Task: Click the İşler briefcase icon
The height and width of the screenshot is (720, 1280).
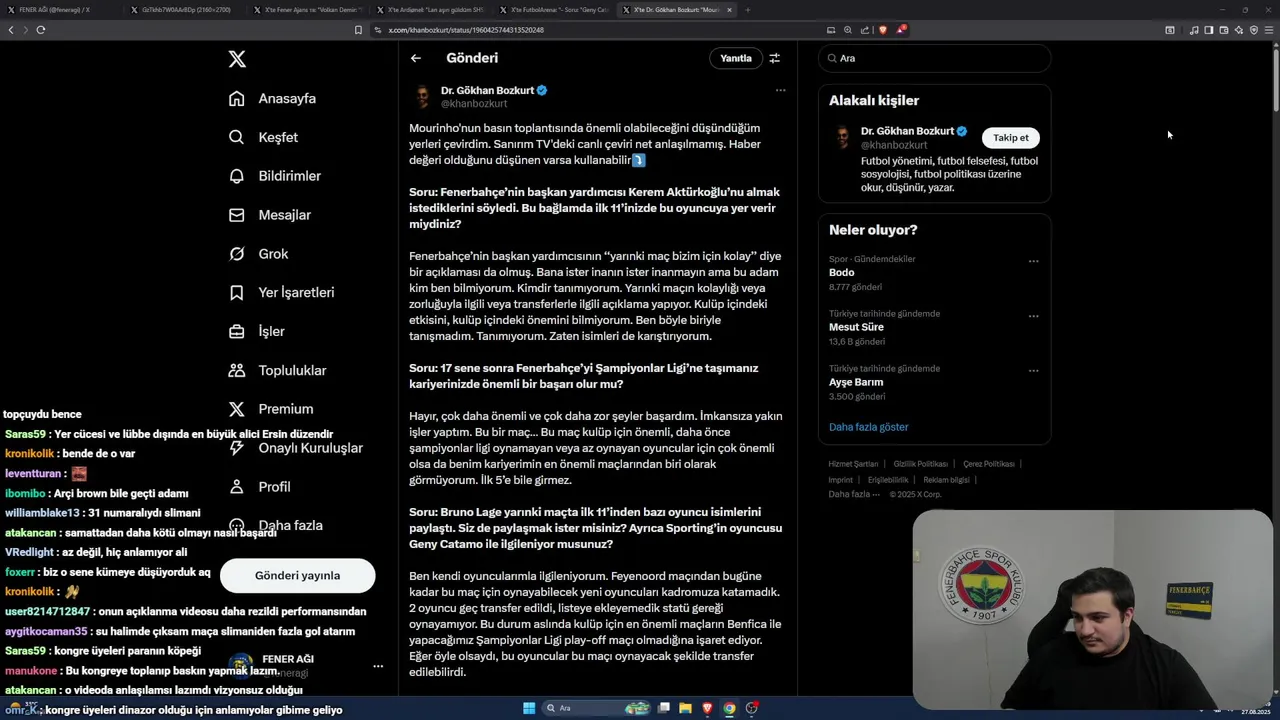Action: 237,331
